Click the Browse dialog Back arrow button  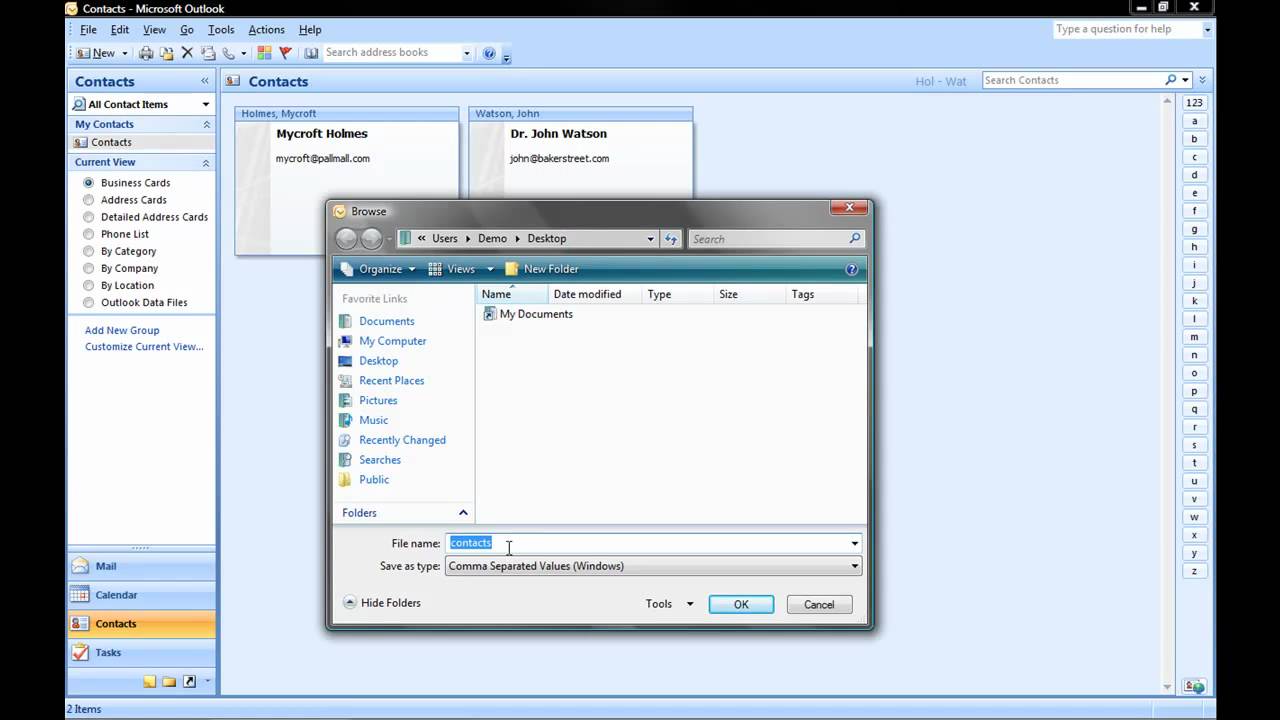pyautogui.click(x=346, y=238)
